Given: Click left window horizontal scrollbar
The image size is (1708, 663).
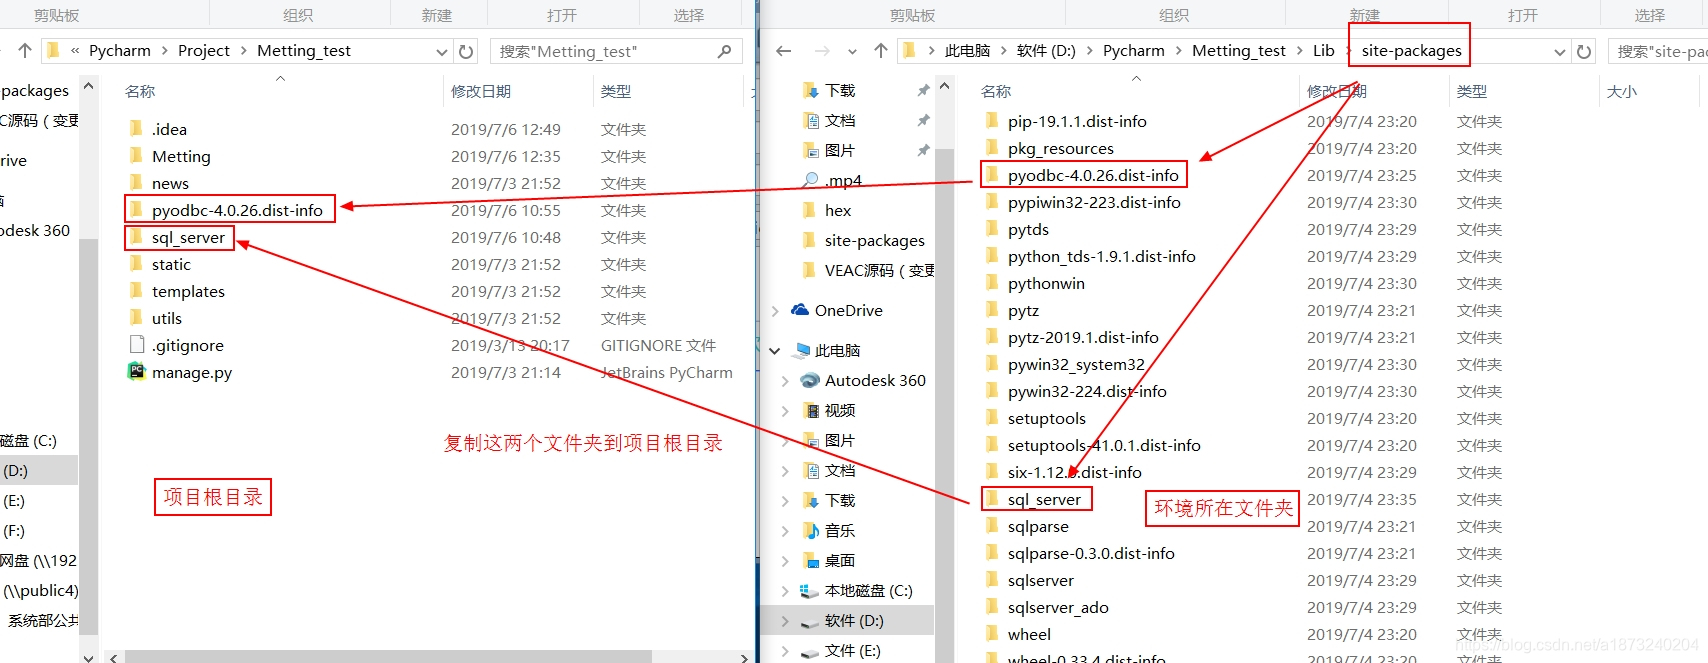Looking at the screenshot, I should coord(388,657).
